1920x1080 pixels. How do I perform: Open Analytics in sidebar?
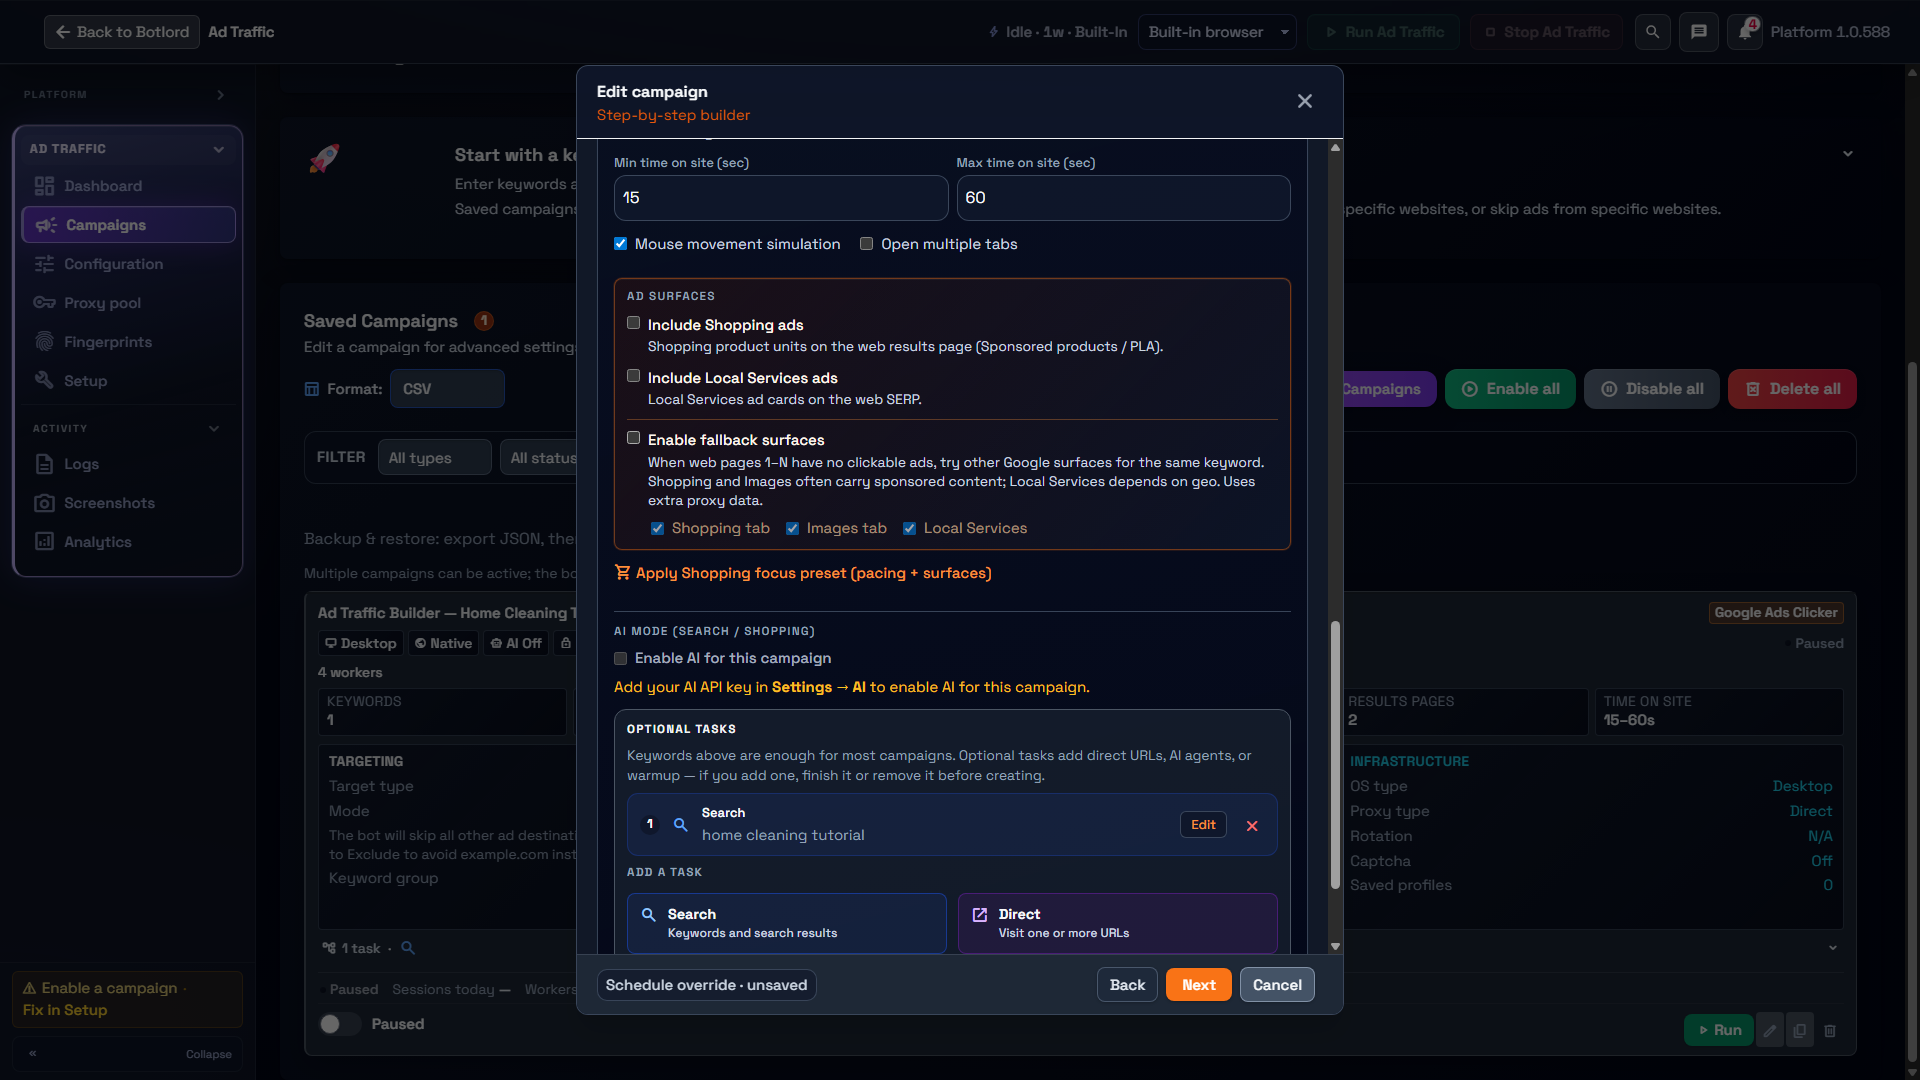pos(128,542)
